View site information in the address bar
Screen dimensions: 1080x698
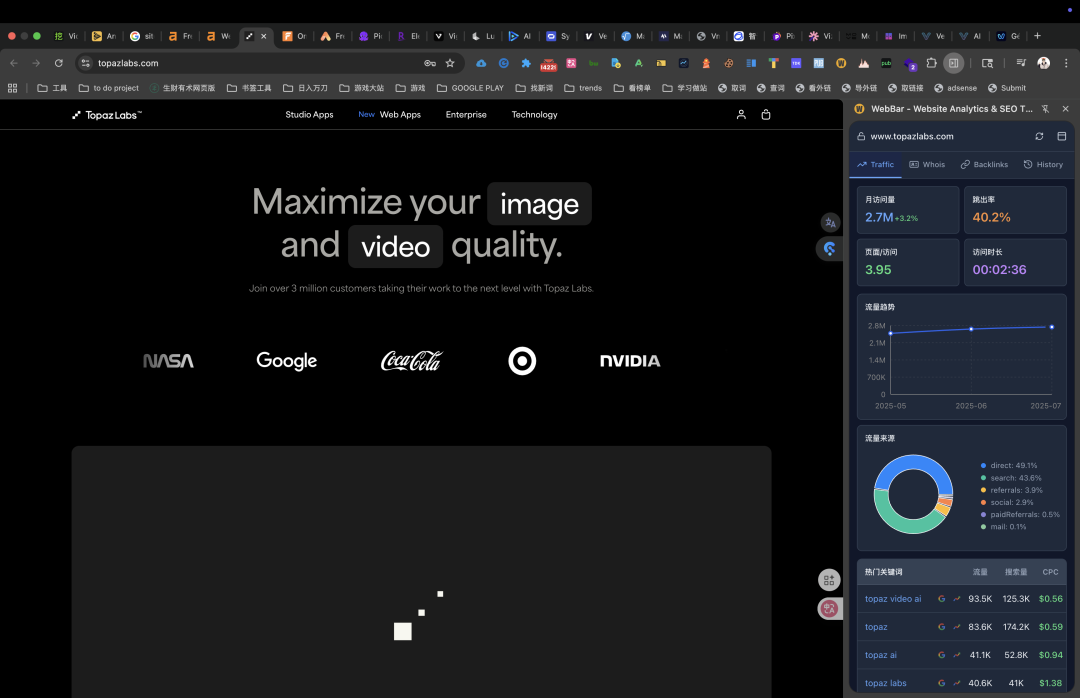coord(85,63)
